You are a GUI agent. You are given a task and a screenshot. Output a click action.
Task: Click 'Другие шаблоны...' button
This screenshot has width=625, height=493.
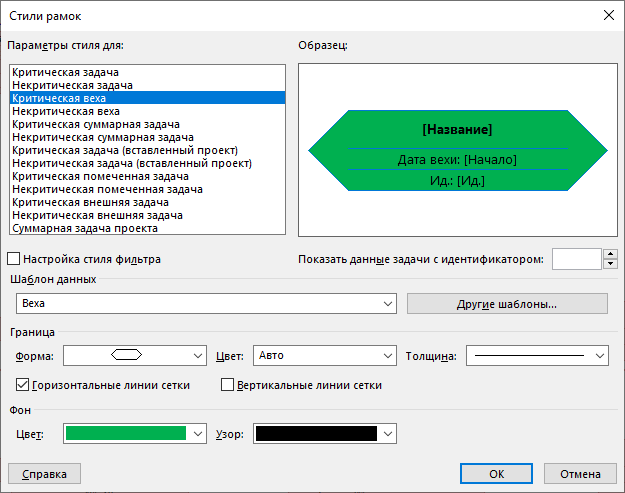tap(507, 304)
